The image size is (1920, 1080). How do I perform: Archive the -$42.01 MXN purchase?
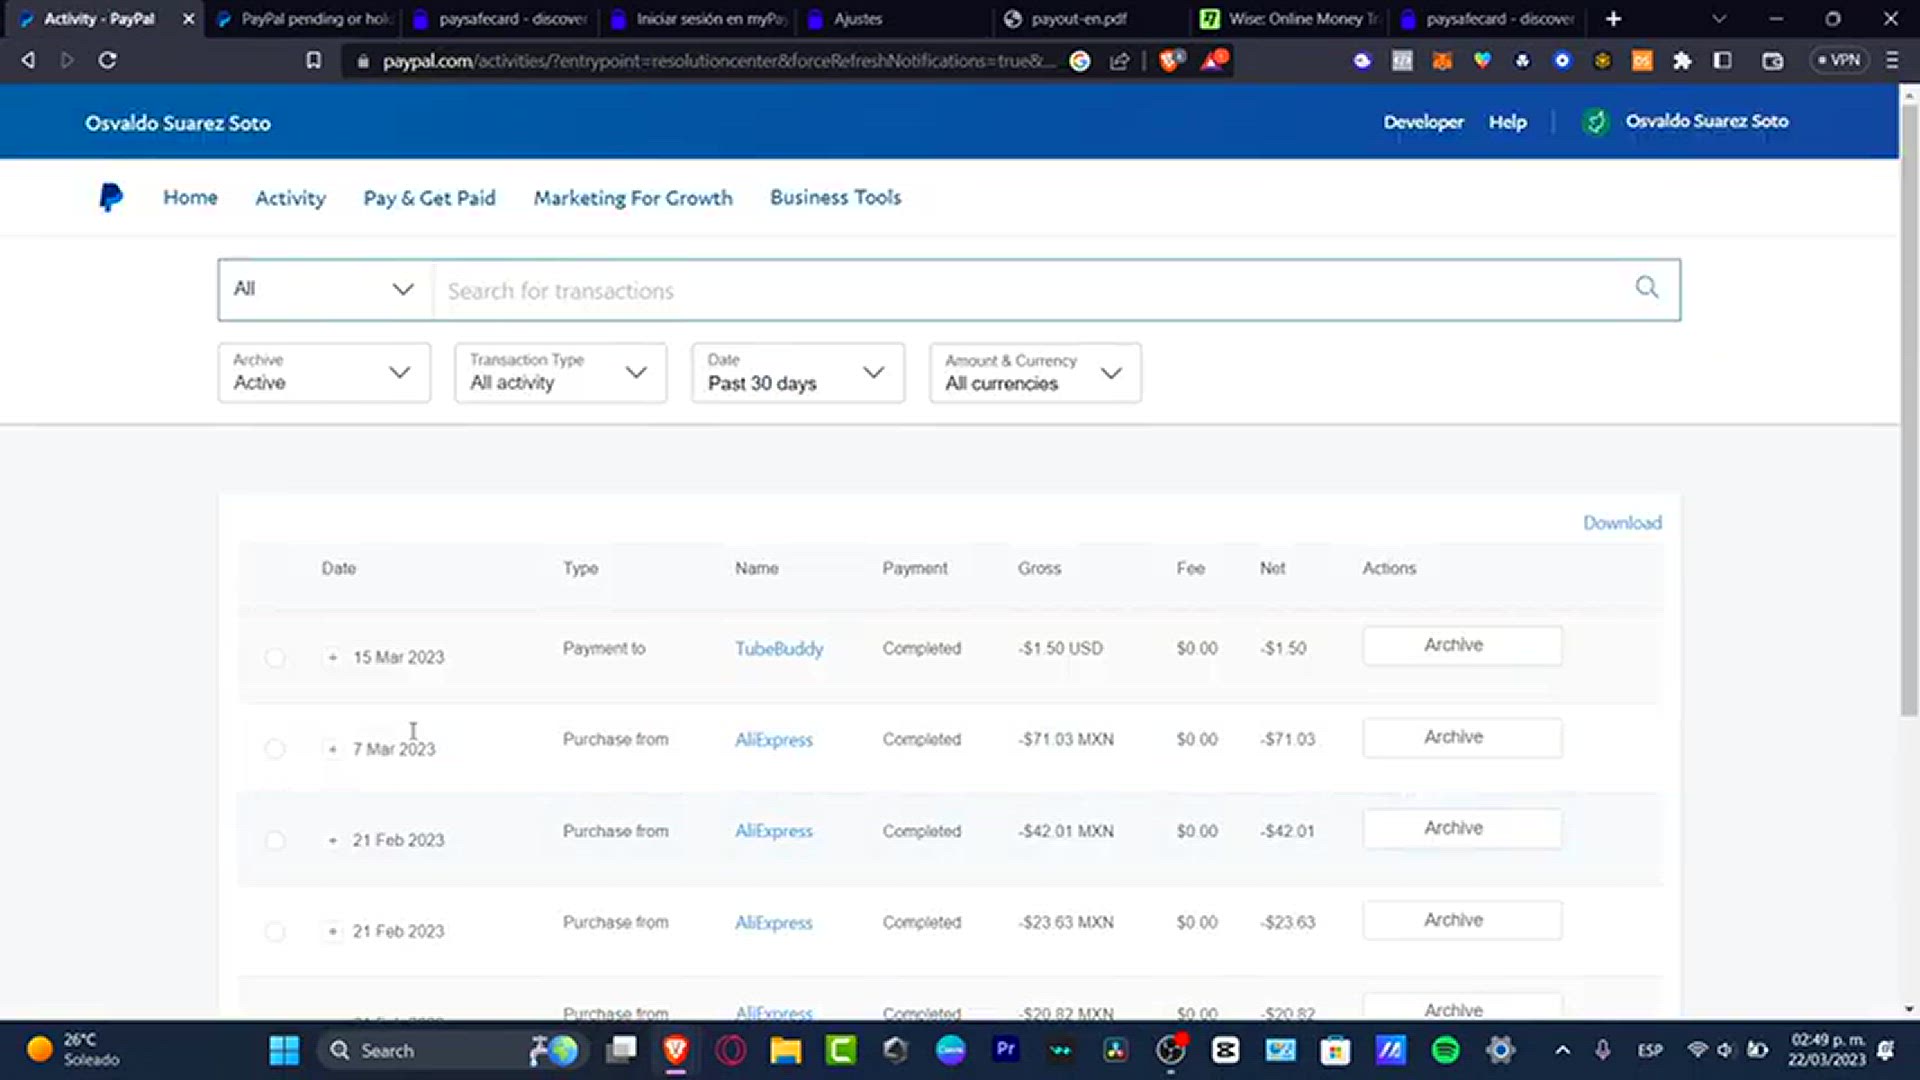coord(1462,828)
